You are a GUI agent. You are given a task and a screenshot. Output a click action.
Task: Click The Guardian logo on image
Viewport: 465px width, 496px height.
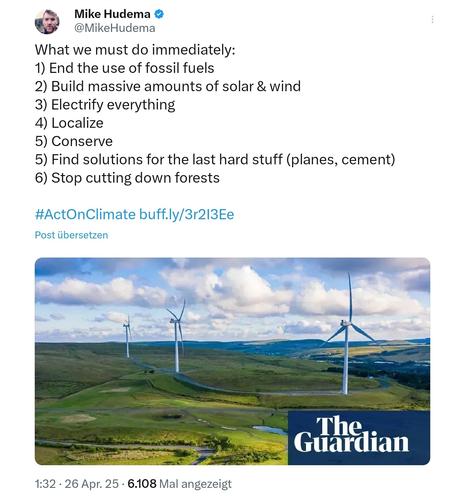click(x=359, y=438)
